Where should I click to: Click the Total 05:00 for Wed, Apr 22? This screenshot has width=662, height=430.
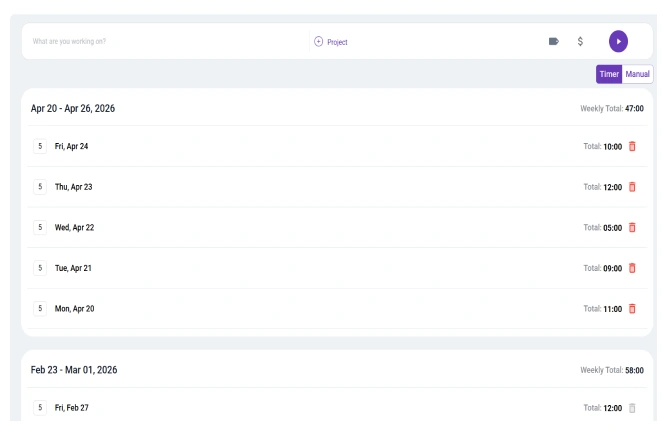(612, 228)
